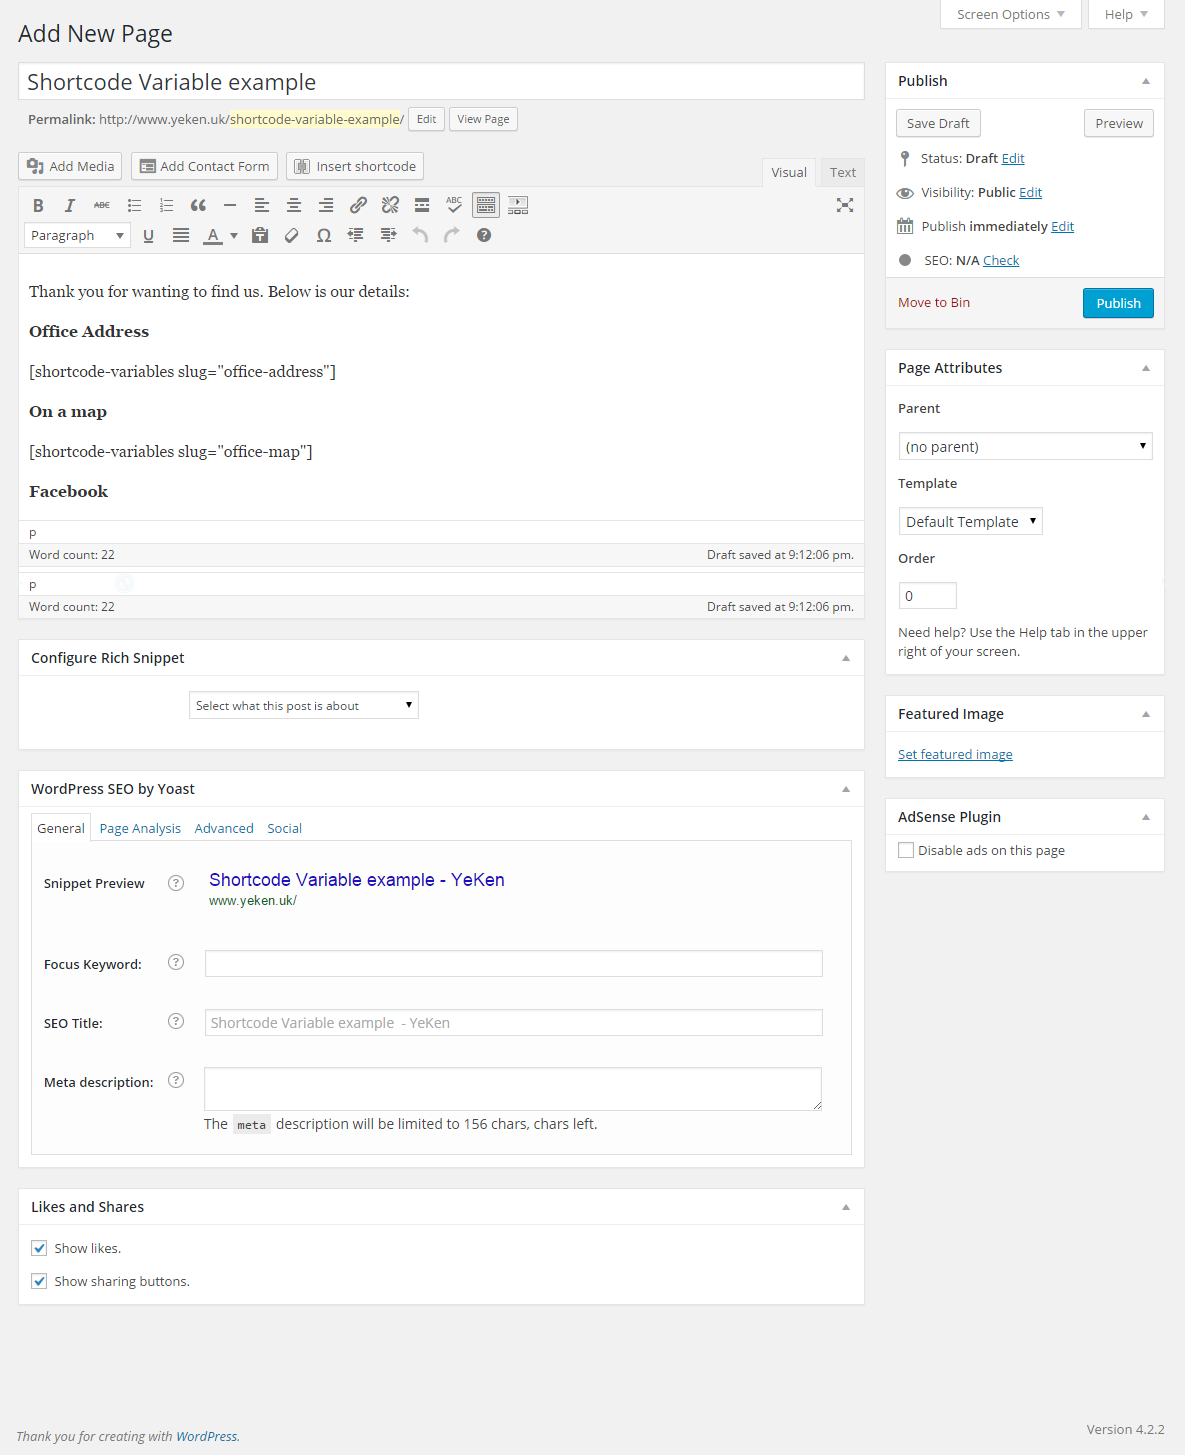Redo the last edit
1185x1455 pixels.
452,235
